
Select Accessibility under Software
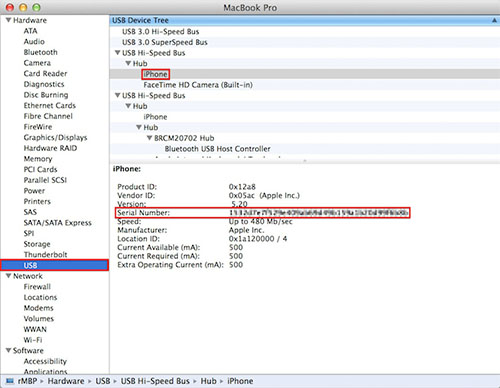(x=45, y=361)
